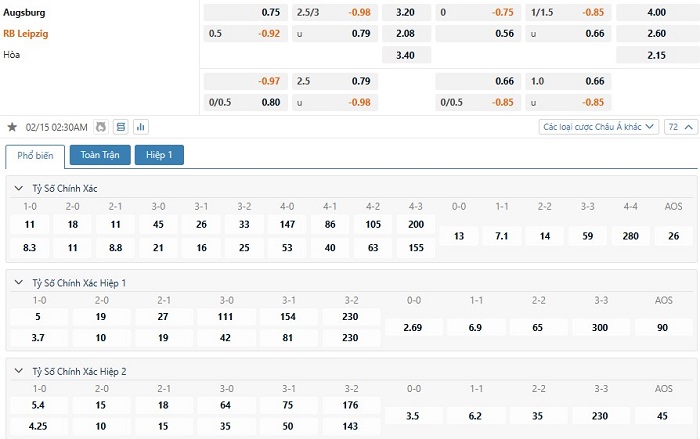Star this match as a favorite
Screen dimensions: 700x439
point(12,127)
